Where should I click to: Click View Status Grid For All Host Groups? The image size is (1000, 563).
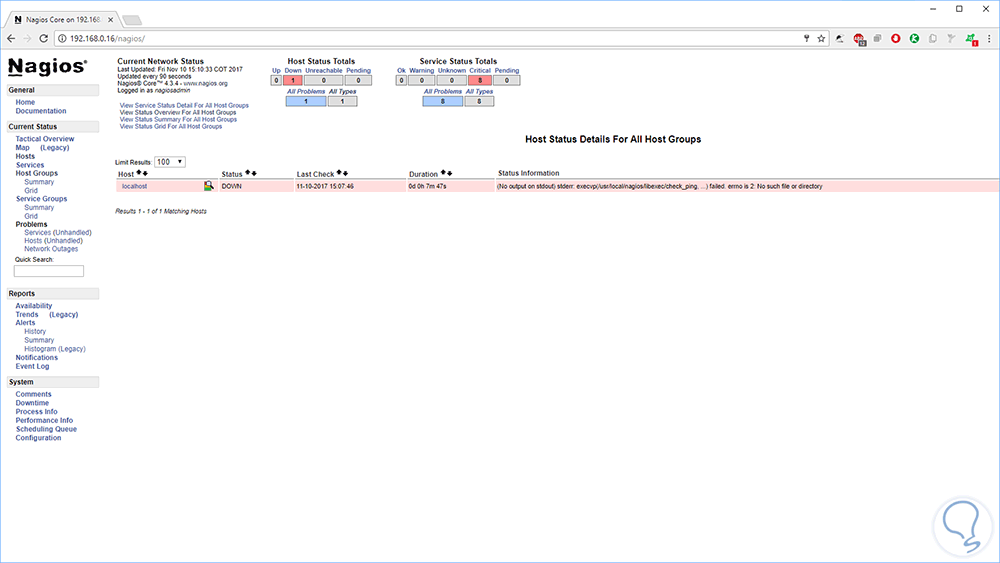point(170,126)
